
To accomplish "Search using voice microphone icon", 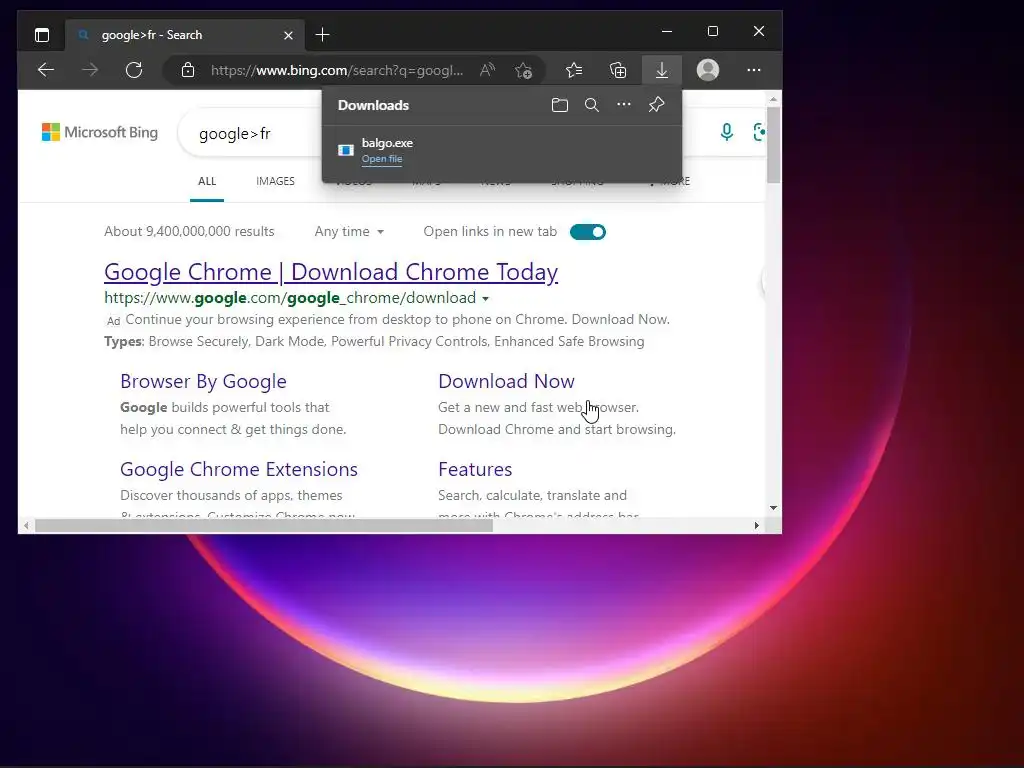I will point(726,133).
